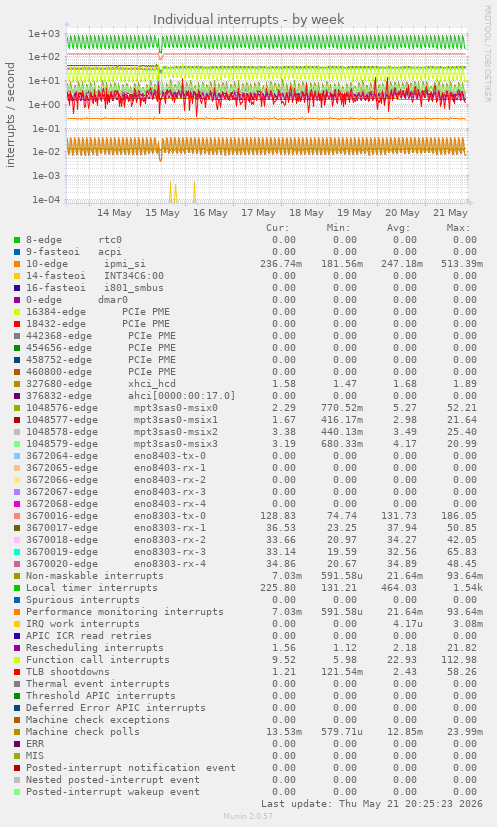Click the orange swatch for 10-edge ipmi_si
The width and height of the screenshot is (497, 827).
tap(17, 264)
